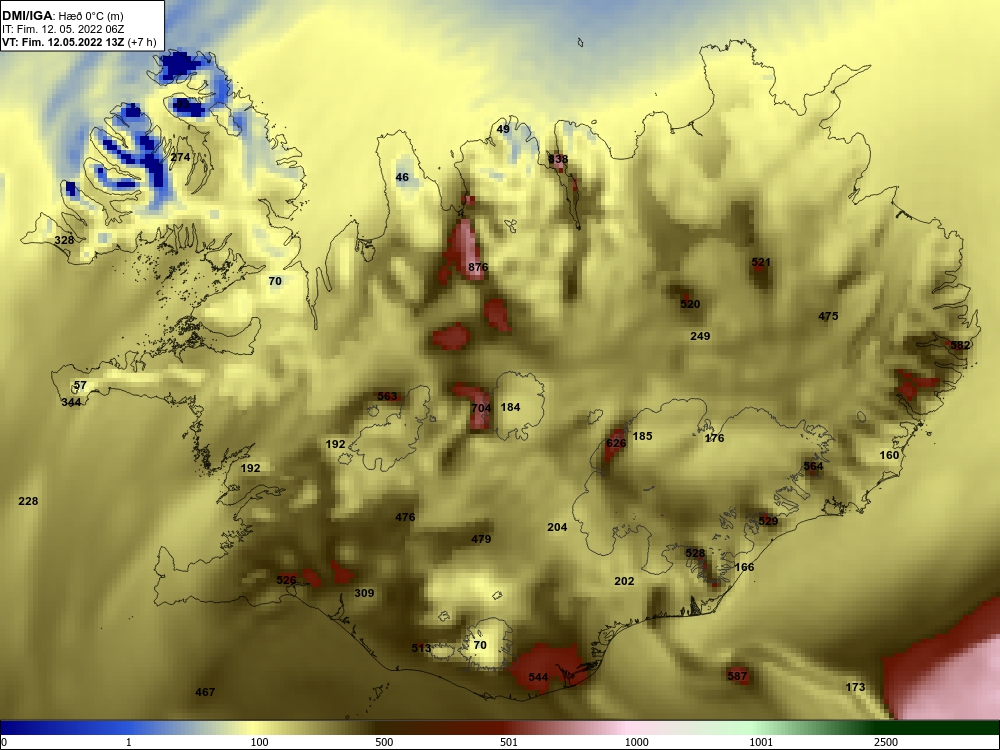Click the legend tick label 501
The width and height of the screenshot is (1000, 750).
509,742
